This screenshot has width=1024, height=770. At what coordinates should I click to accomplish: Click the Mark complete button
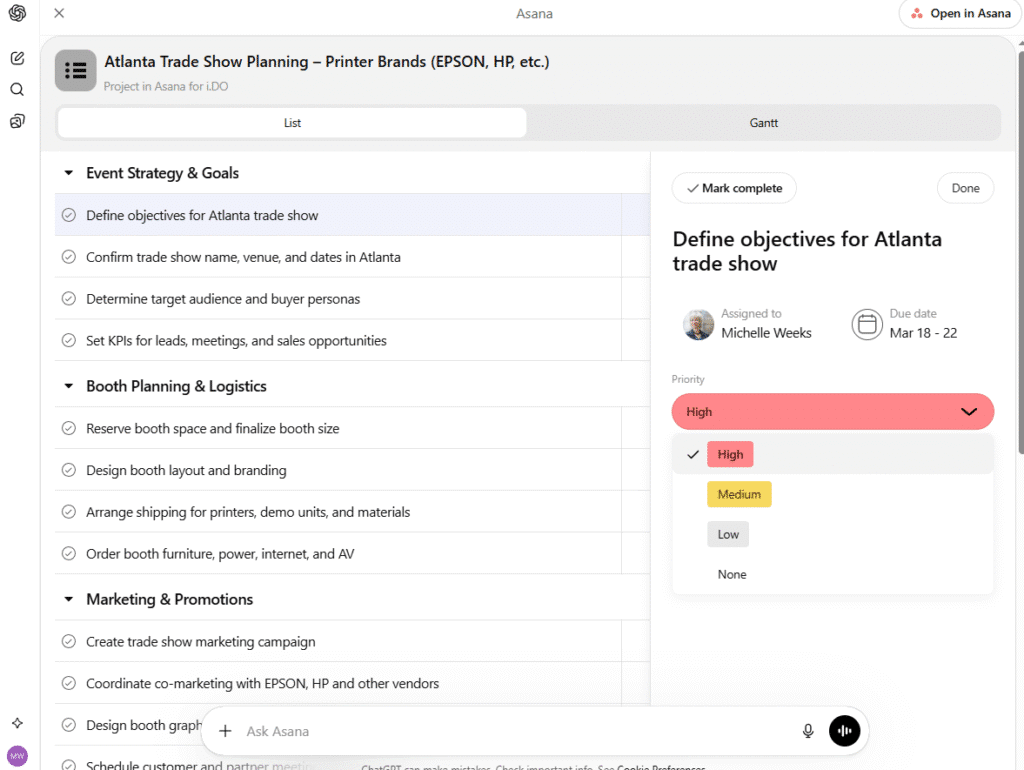(734, 188)
